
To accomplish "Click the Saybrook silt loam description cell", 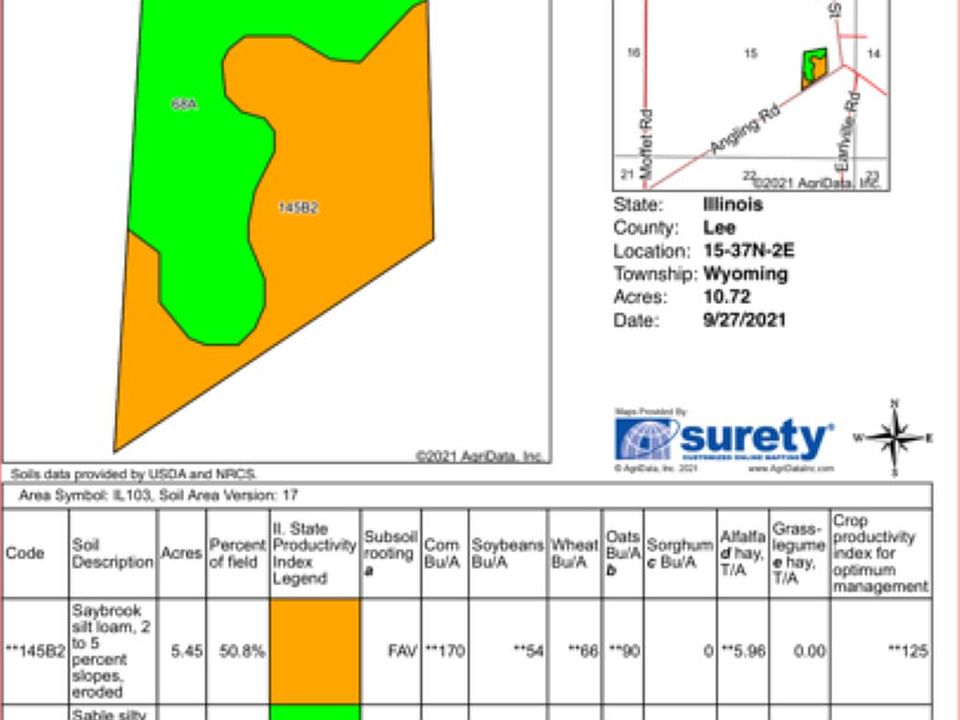I will [111, 651].
